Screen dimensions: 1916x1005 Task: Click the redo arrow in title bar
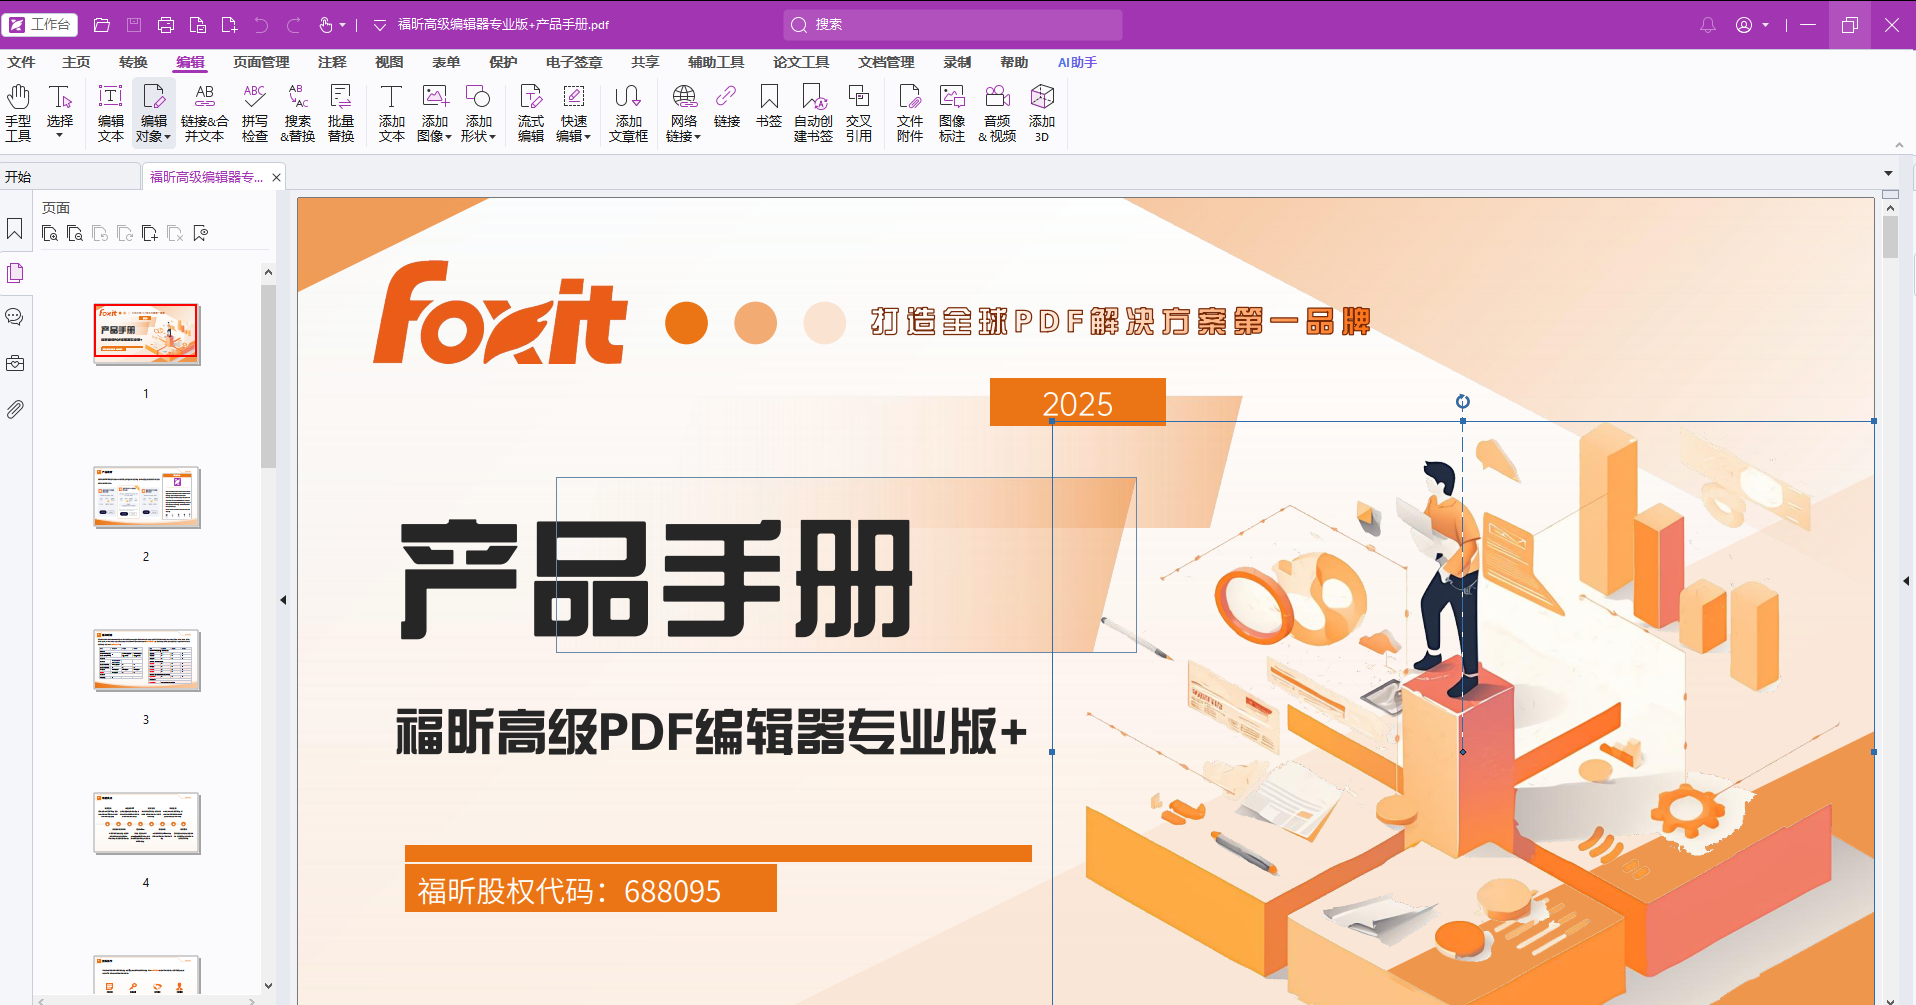pos(294,25)
